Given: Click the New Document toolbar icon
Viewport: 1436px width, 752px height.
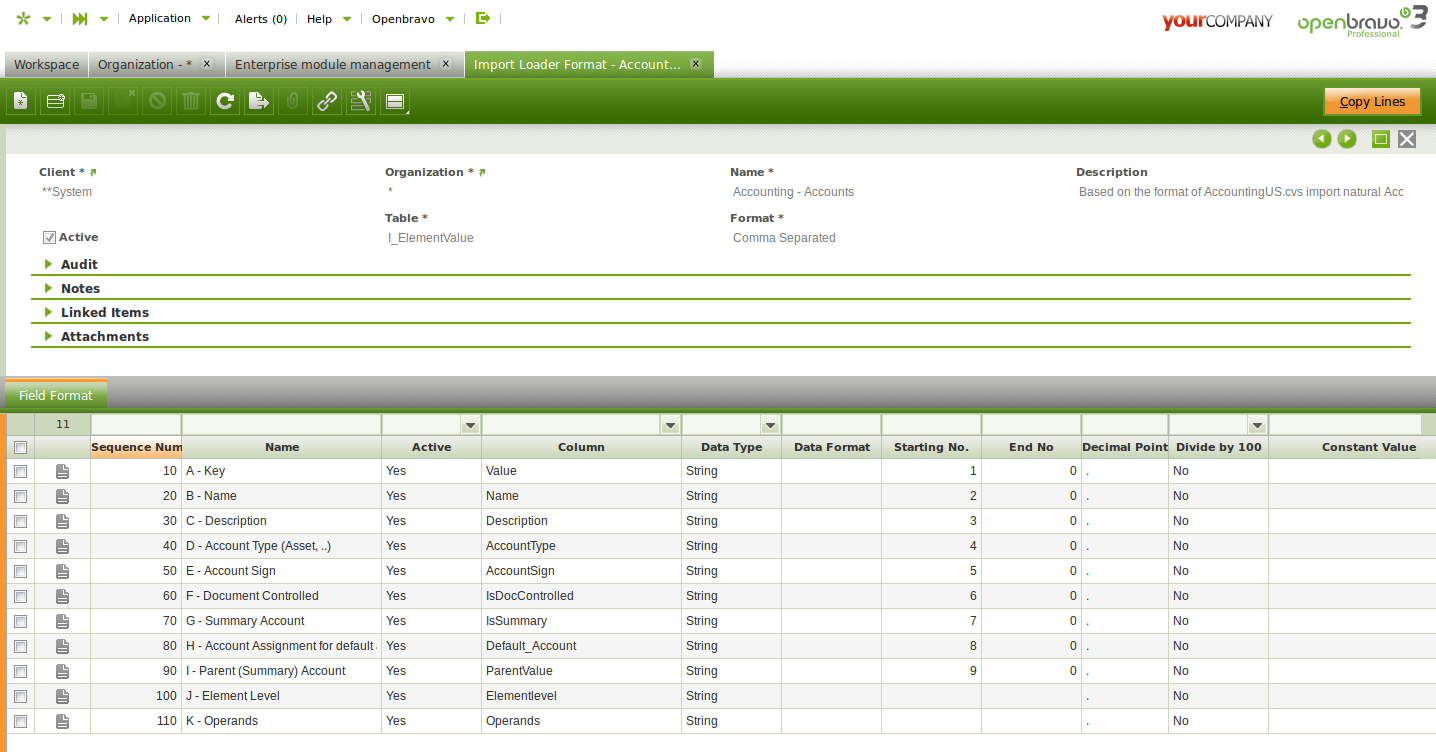Looking at the screenshot, I should [21, 101].
